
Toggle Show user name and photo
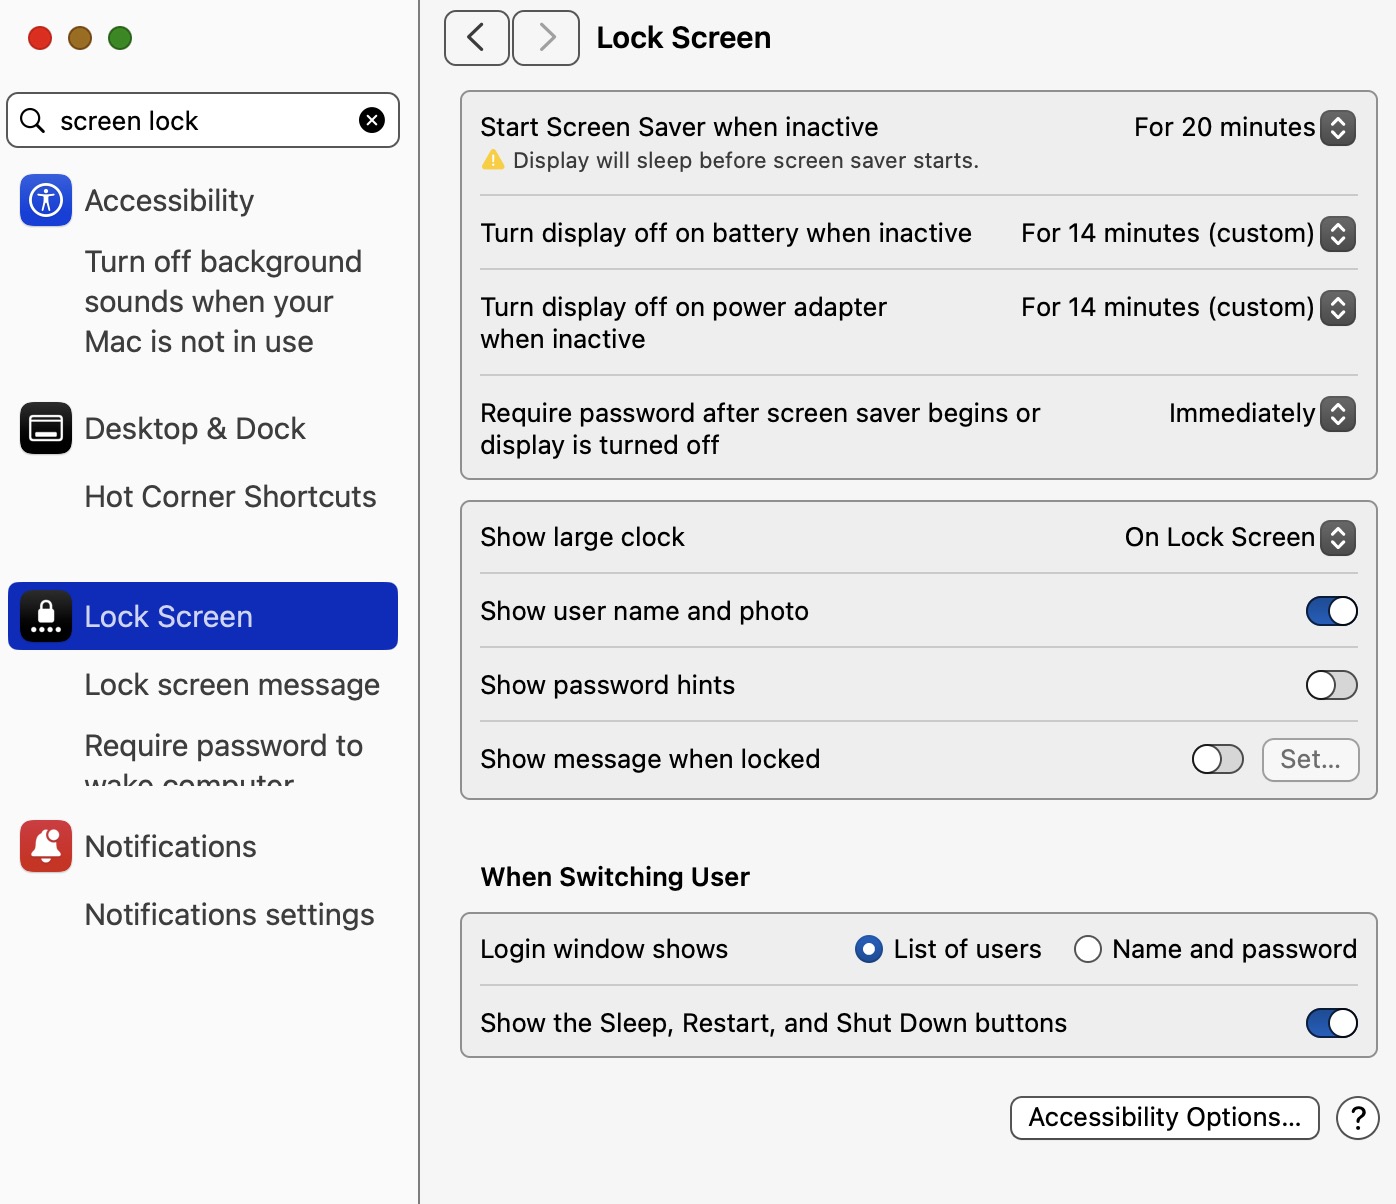coord(1331,611)
